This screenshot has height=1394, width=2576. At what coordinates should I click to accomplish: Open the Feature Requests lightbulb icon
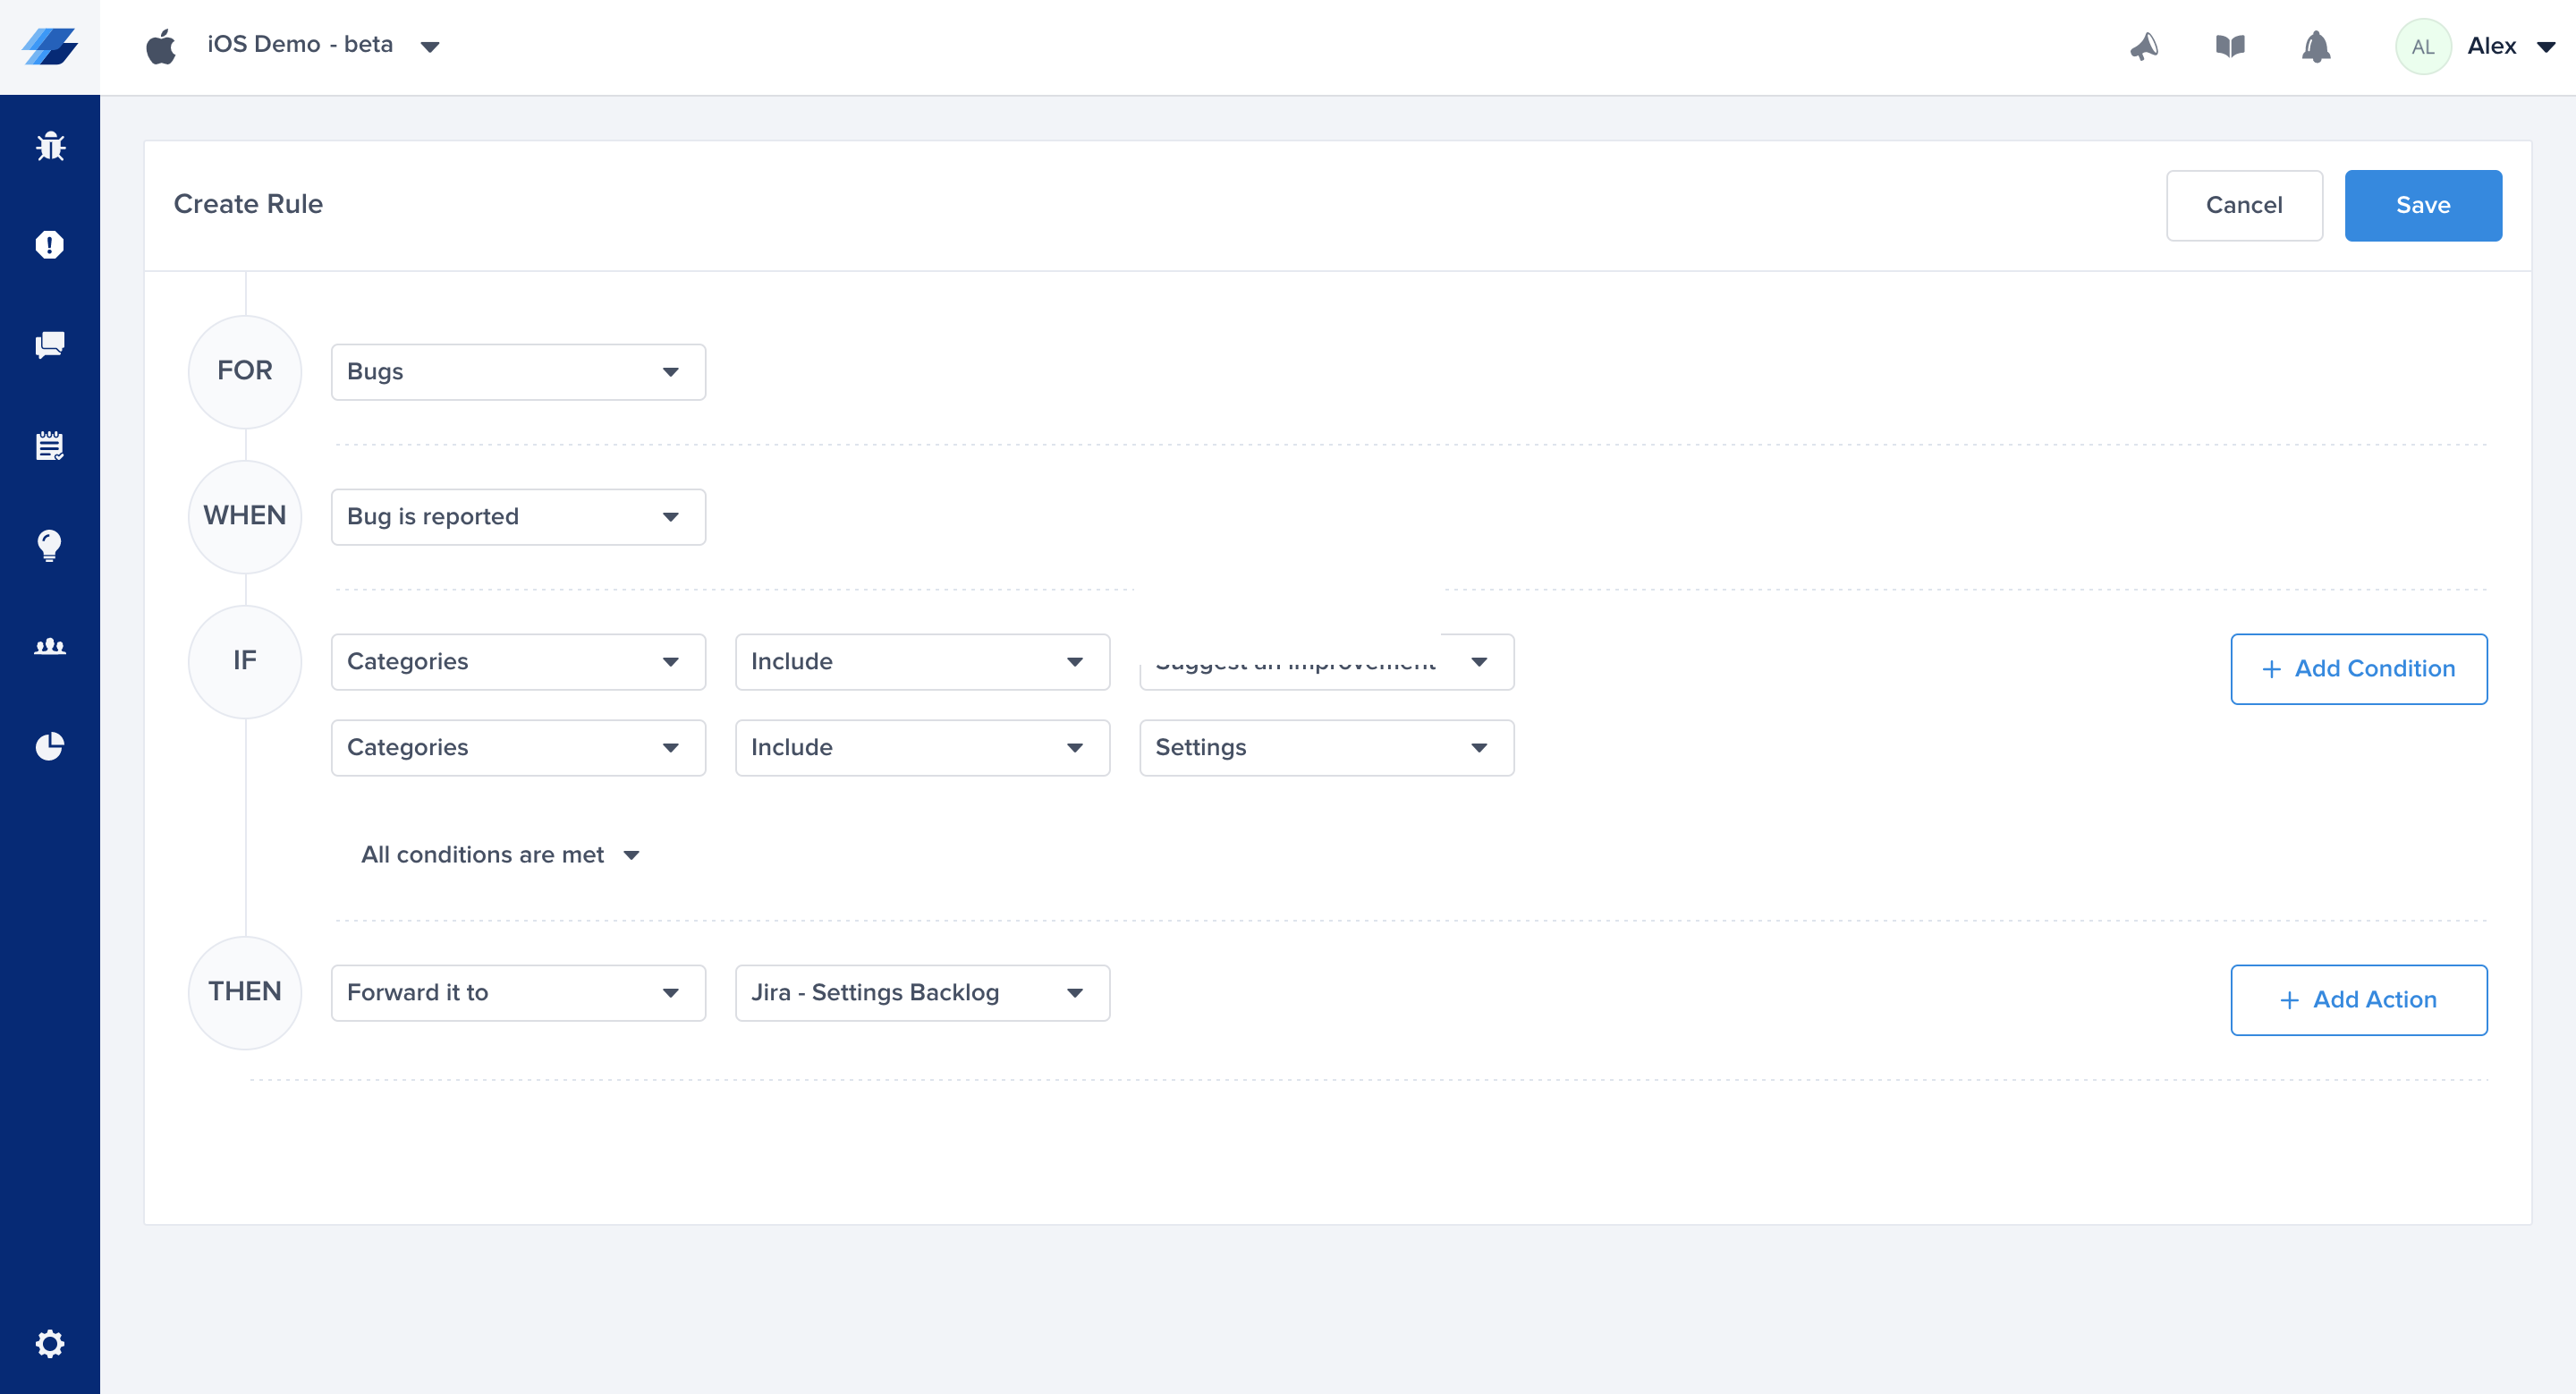coord(50,545)
